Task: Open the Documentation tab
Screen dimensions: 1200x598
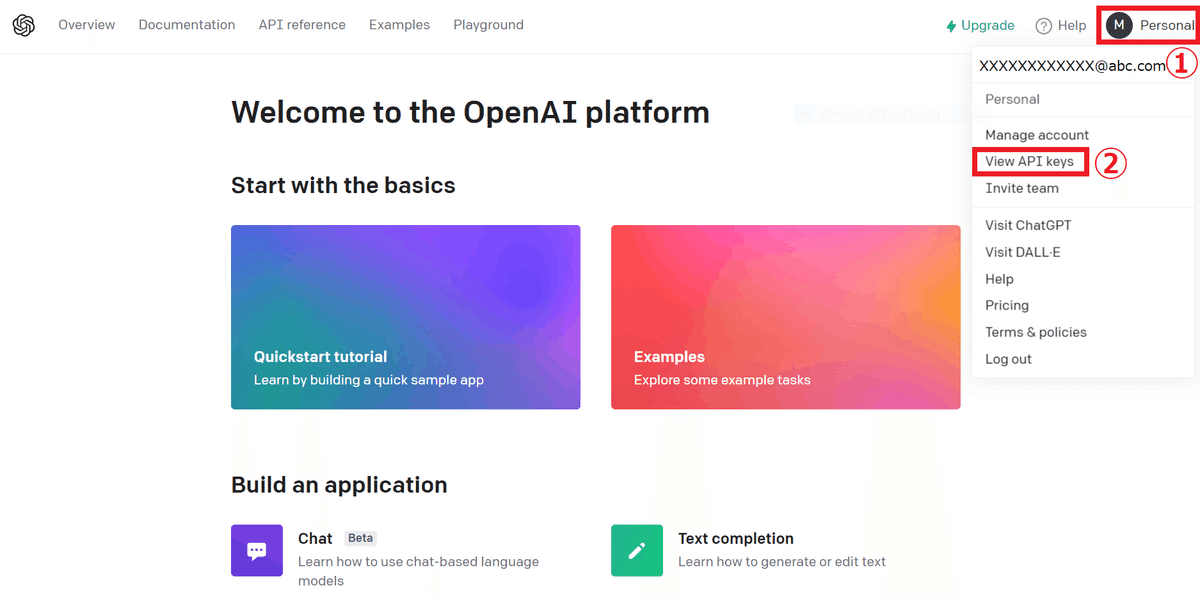Action: pos(187,24)
